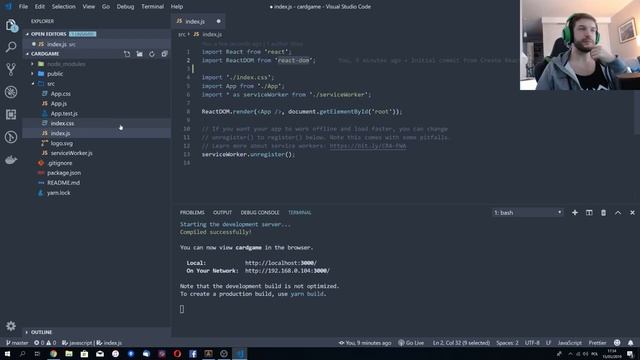Viewport: 640px width, 360px height.
Task: Click the git blame 'You, 9 minutes ago' item
Action: pos(365,343)
